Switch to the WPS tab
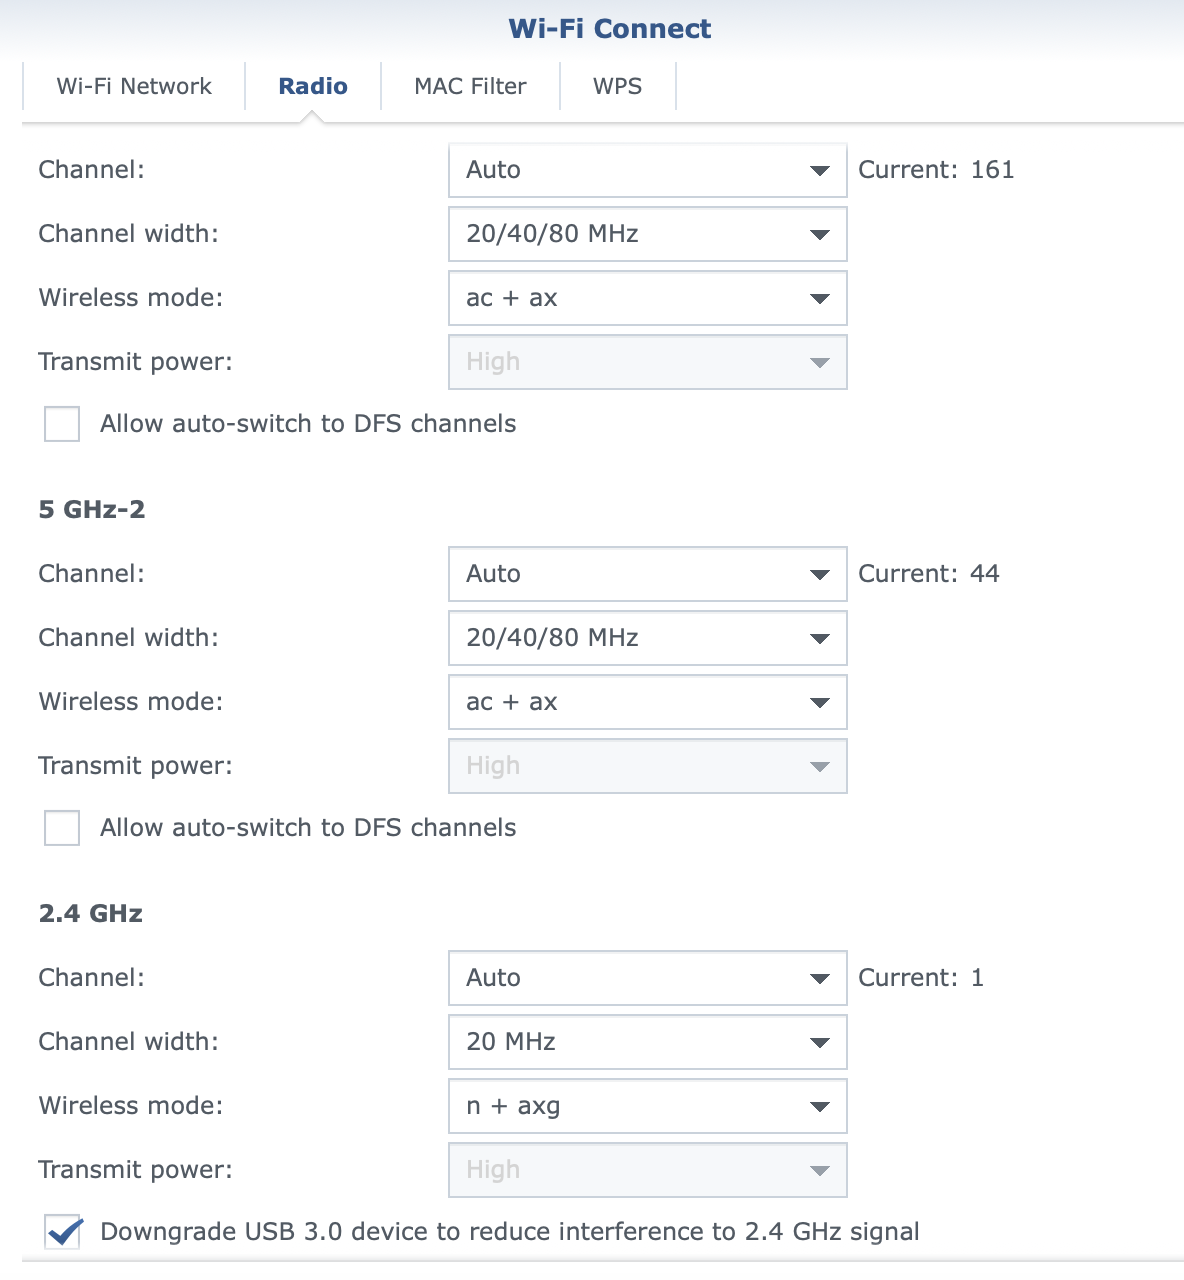This screenshot has width=1184, height=1280. click(618, 86)
